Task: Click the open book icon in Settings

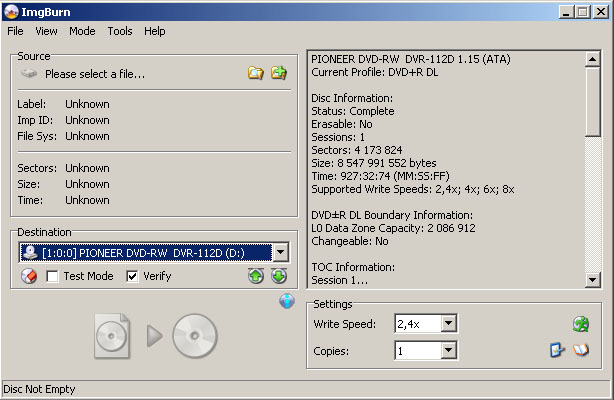Action: coord(581,350)
